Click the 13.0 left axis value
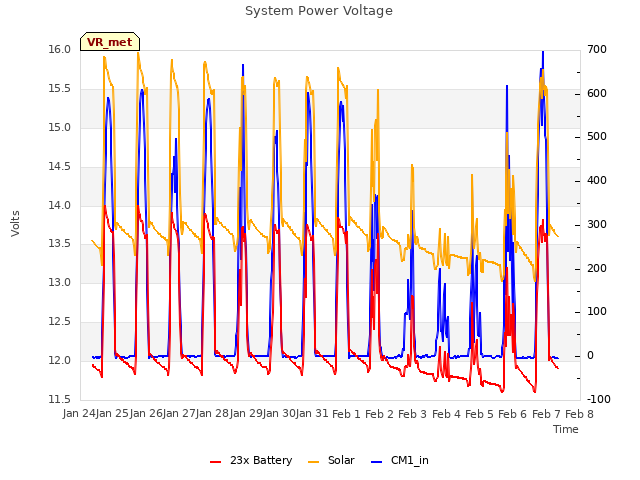The height and width of the screenshot is (480, 640). [x=60, y=282]
